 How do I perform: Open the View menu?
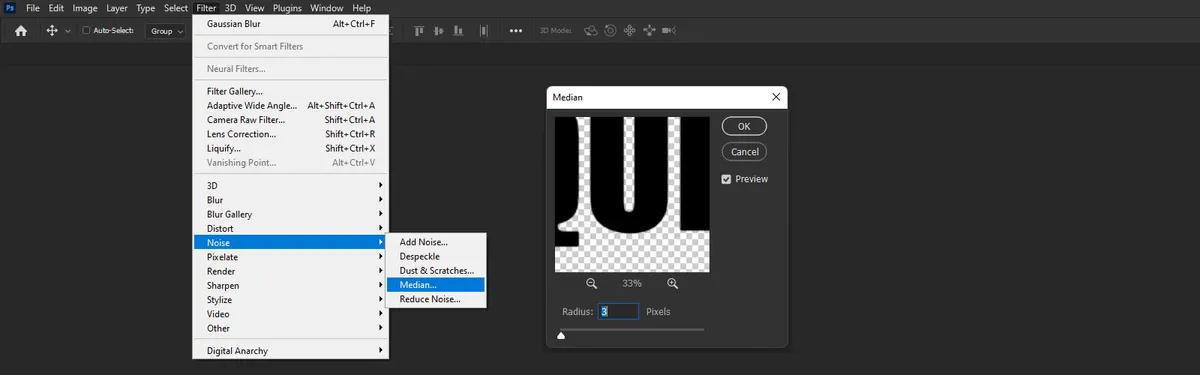pyautogui.click(x=255, y=8)
